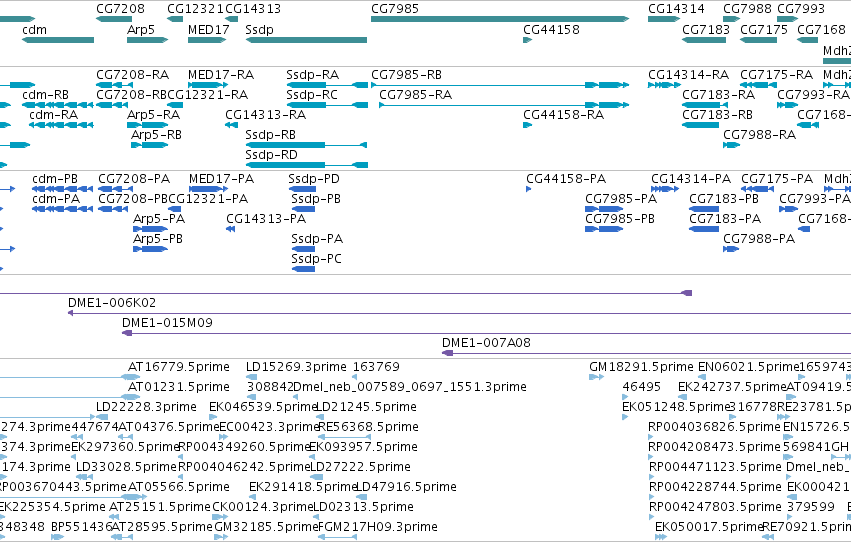Click the CG7988-PA protein label

(759, 238)
